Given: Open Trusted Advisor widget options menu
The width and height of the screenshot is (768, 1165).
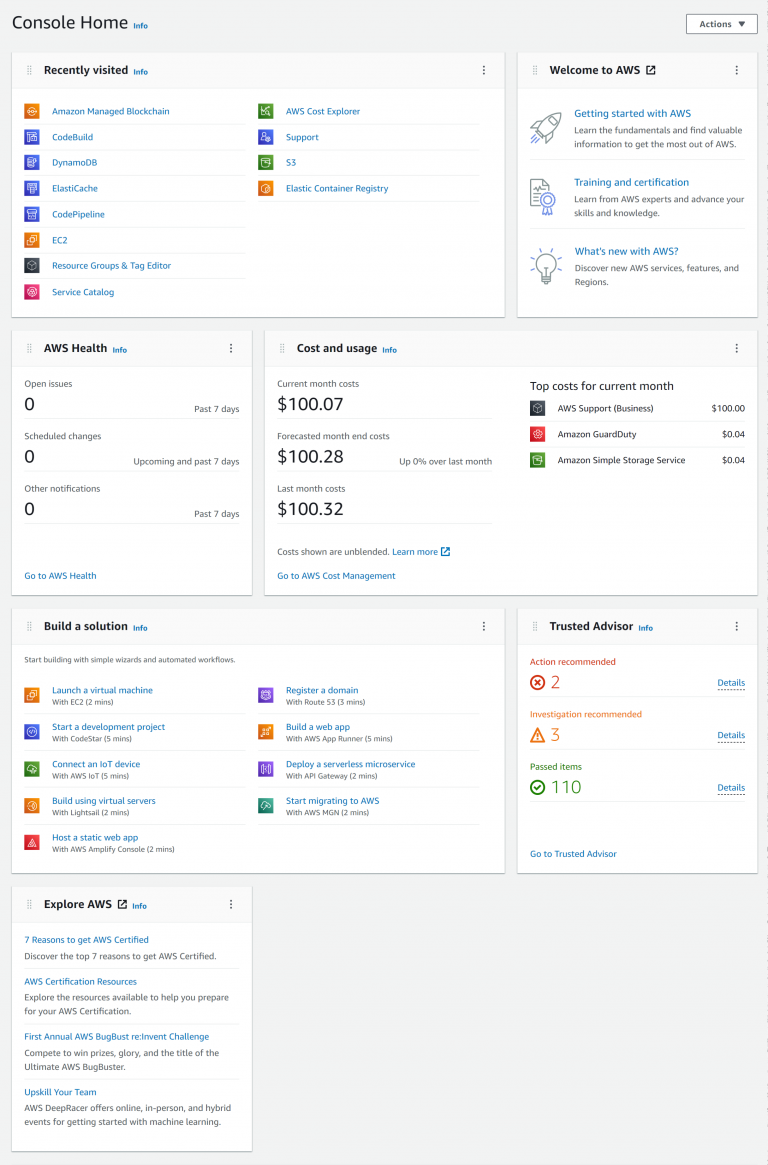Looking at the screenshot, I should (736, 626).
